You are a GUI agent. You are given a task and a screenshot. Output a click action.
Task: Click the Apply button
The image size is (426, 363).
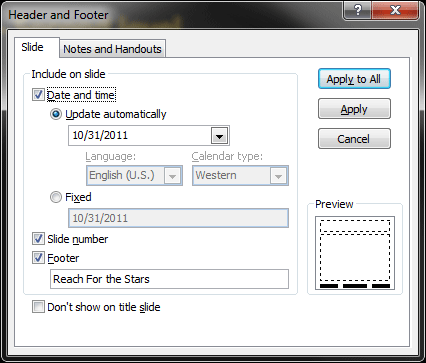tap(354, 109)
